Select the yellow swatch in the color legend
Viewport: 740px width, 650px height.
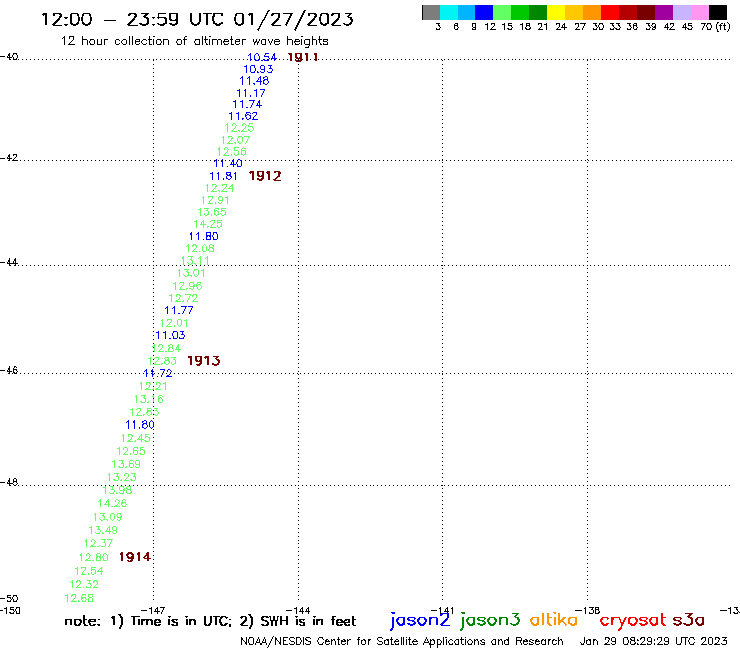556,12
